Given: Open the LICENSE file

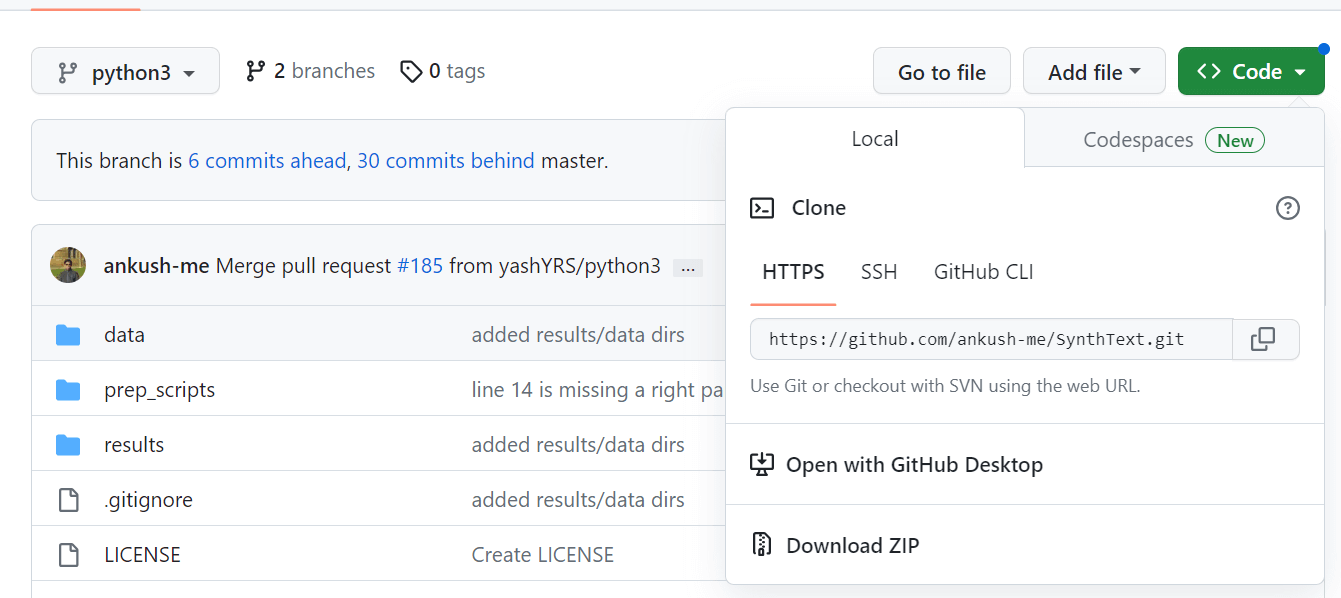Looking at the screenshot, I should pyautogui.click(x=142, y=555).
